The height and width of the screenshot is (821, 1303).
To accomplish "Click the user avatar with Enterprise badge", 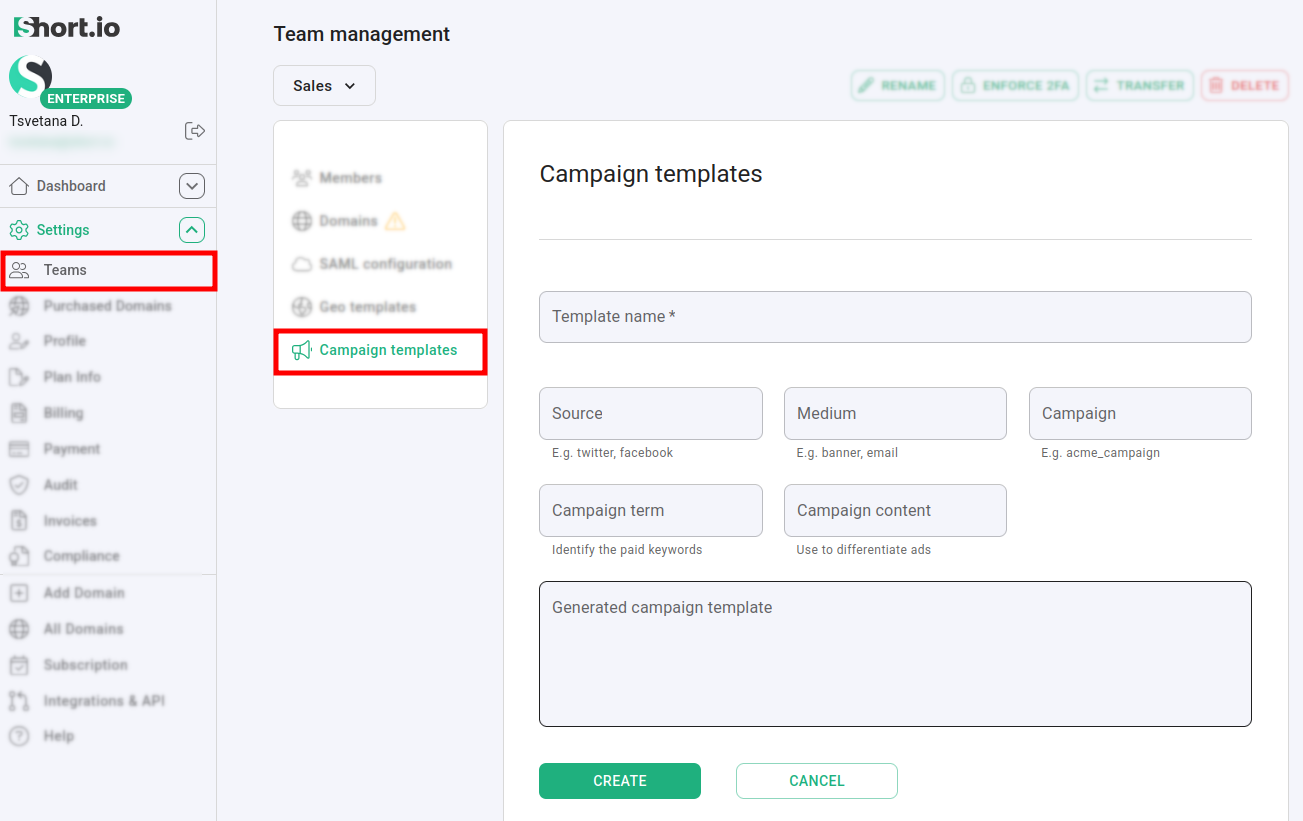I will point(32,78).
